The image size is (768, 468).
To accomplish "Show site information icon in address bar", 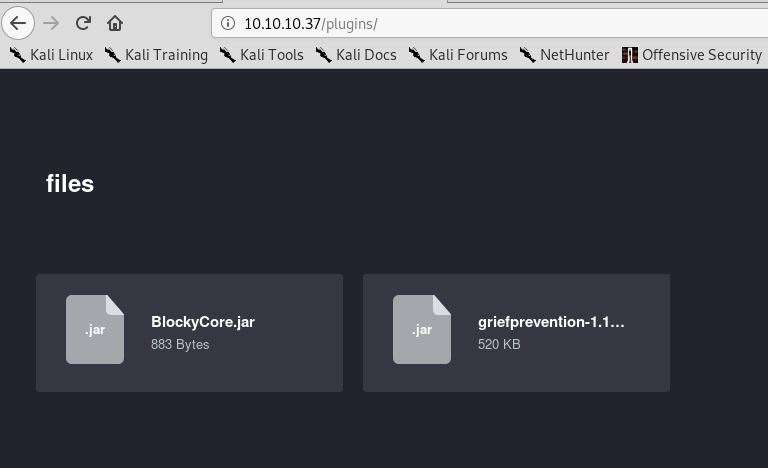I will pyautogui.click(x=229, y=23).
